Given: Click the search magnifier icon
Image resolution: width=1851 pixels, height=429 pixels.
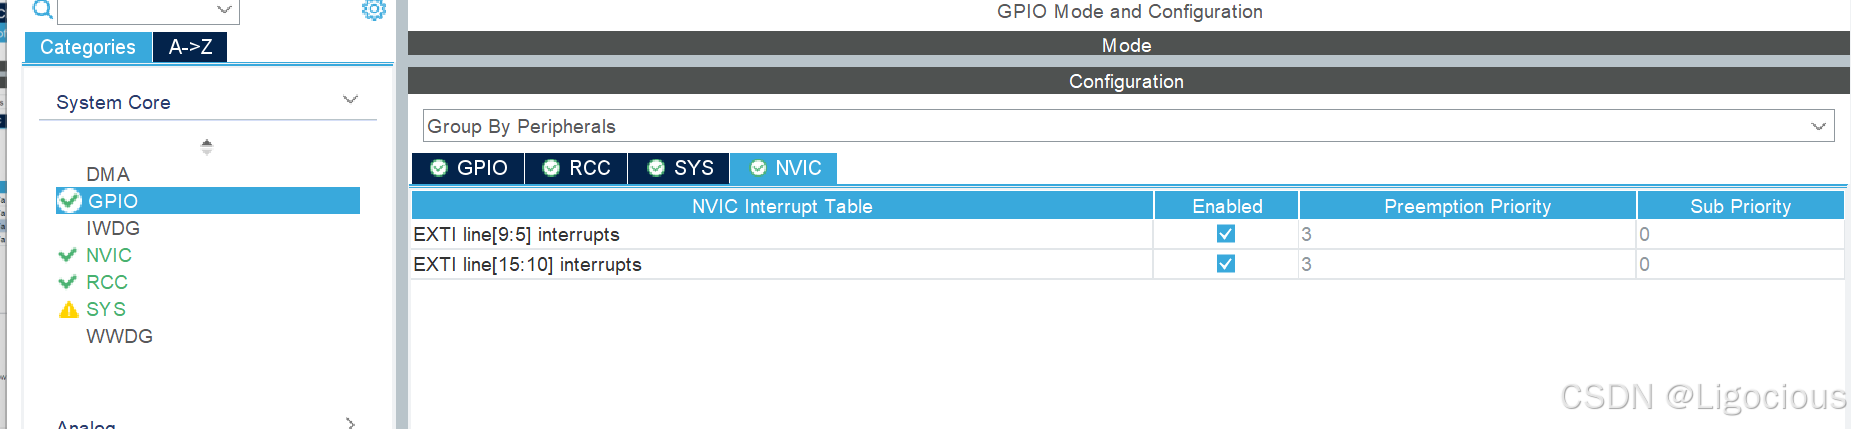Looking at the screenshot, I should (x=43, y=10).
